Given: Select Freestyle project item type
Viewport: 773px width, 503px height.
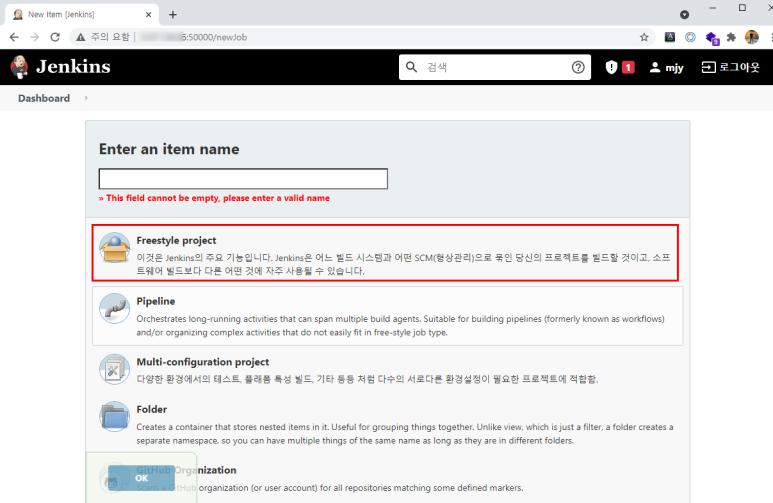Looking at the screenshot, I should pyautogui.click(x=385, y=253).
